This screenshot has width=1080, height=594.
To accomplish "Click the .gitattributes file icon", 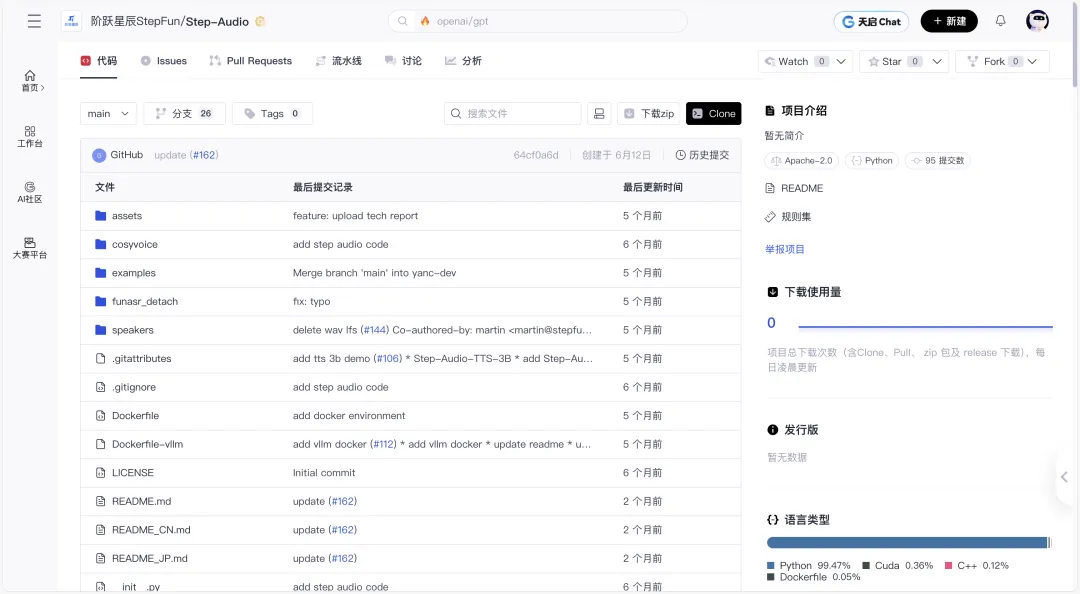I will [101, 358].
